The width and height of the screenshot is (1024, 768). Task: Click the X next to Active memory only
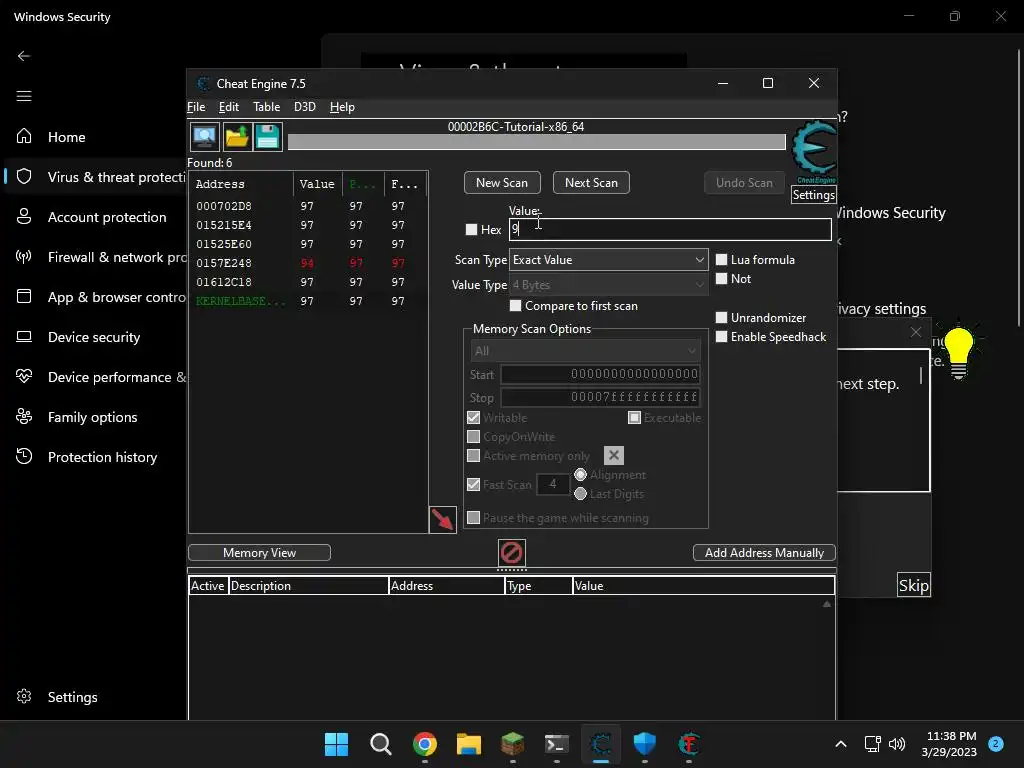click(613, 455)
